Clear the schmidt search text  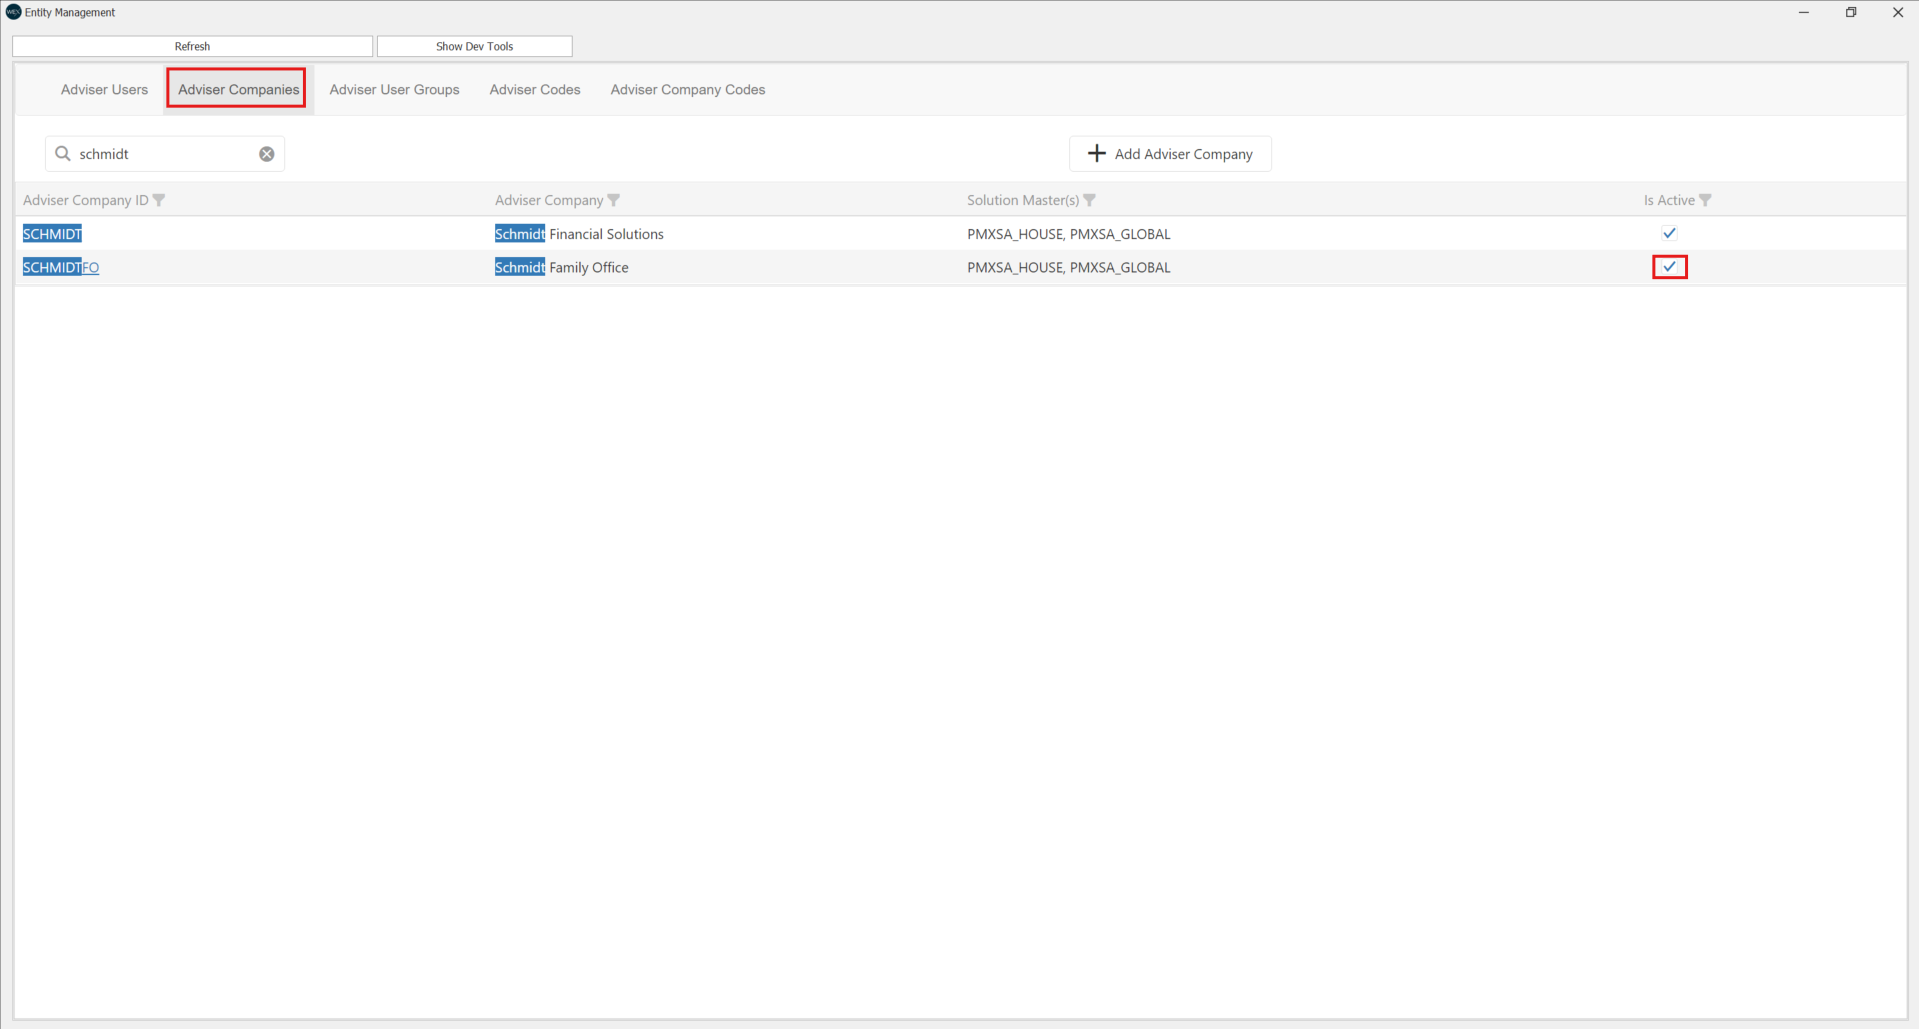(x=267, y=154)
